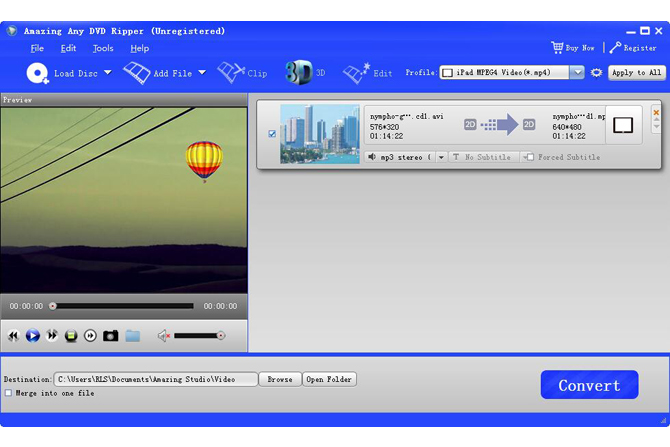Open the Edit menu in menu bar
The image size is (670, 447).
(68, 48)
